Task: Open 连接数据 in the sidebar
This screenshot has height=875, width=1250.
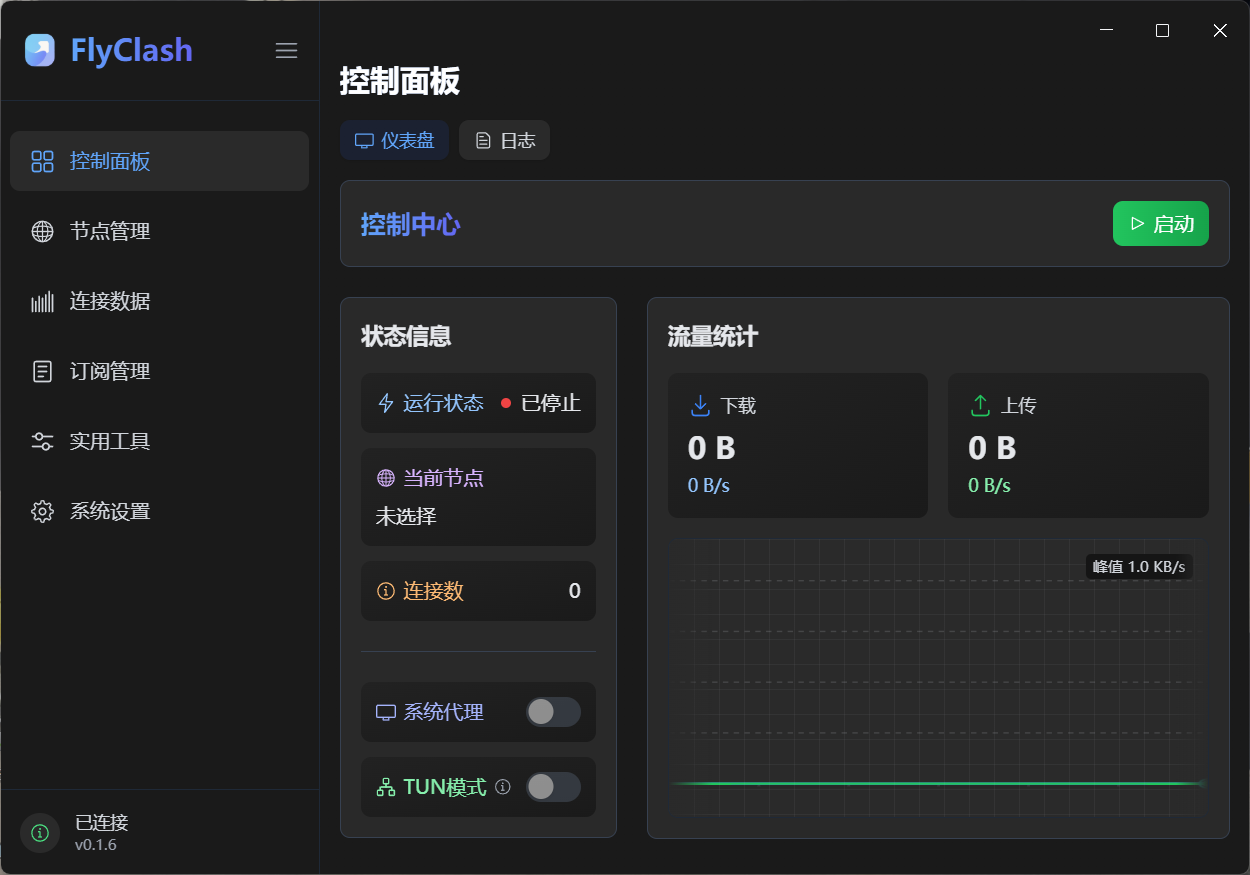Action: 159,301
